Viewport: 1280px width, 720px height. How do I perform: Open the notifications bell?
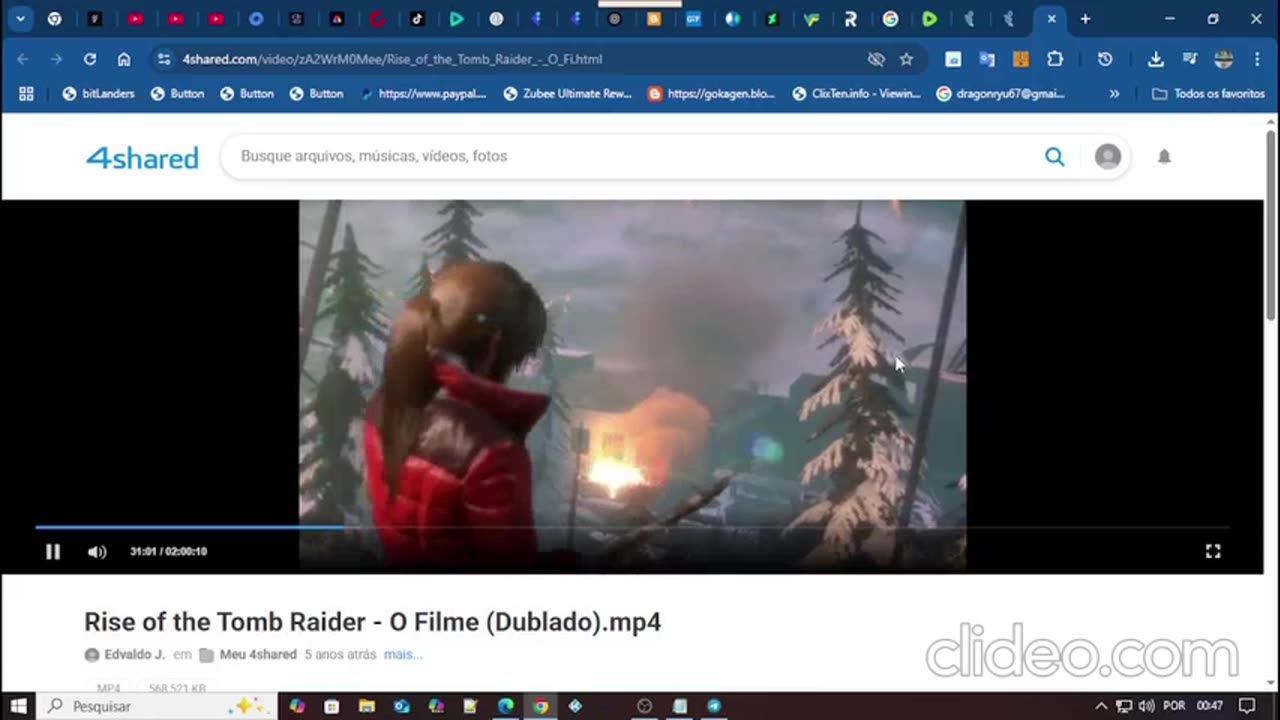1164,156
